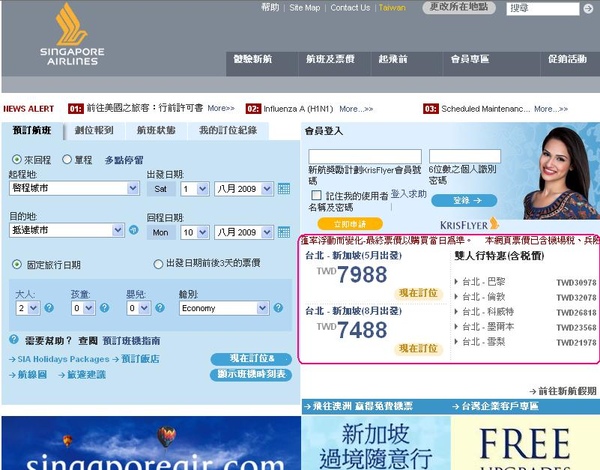The image size is (600, 470).
Task: Click the Singapore Airlines logo
Action: click(72, 34)
